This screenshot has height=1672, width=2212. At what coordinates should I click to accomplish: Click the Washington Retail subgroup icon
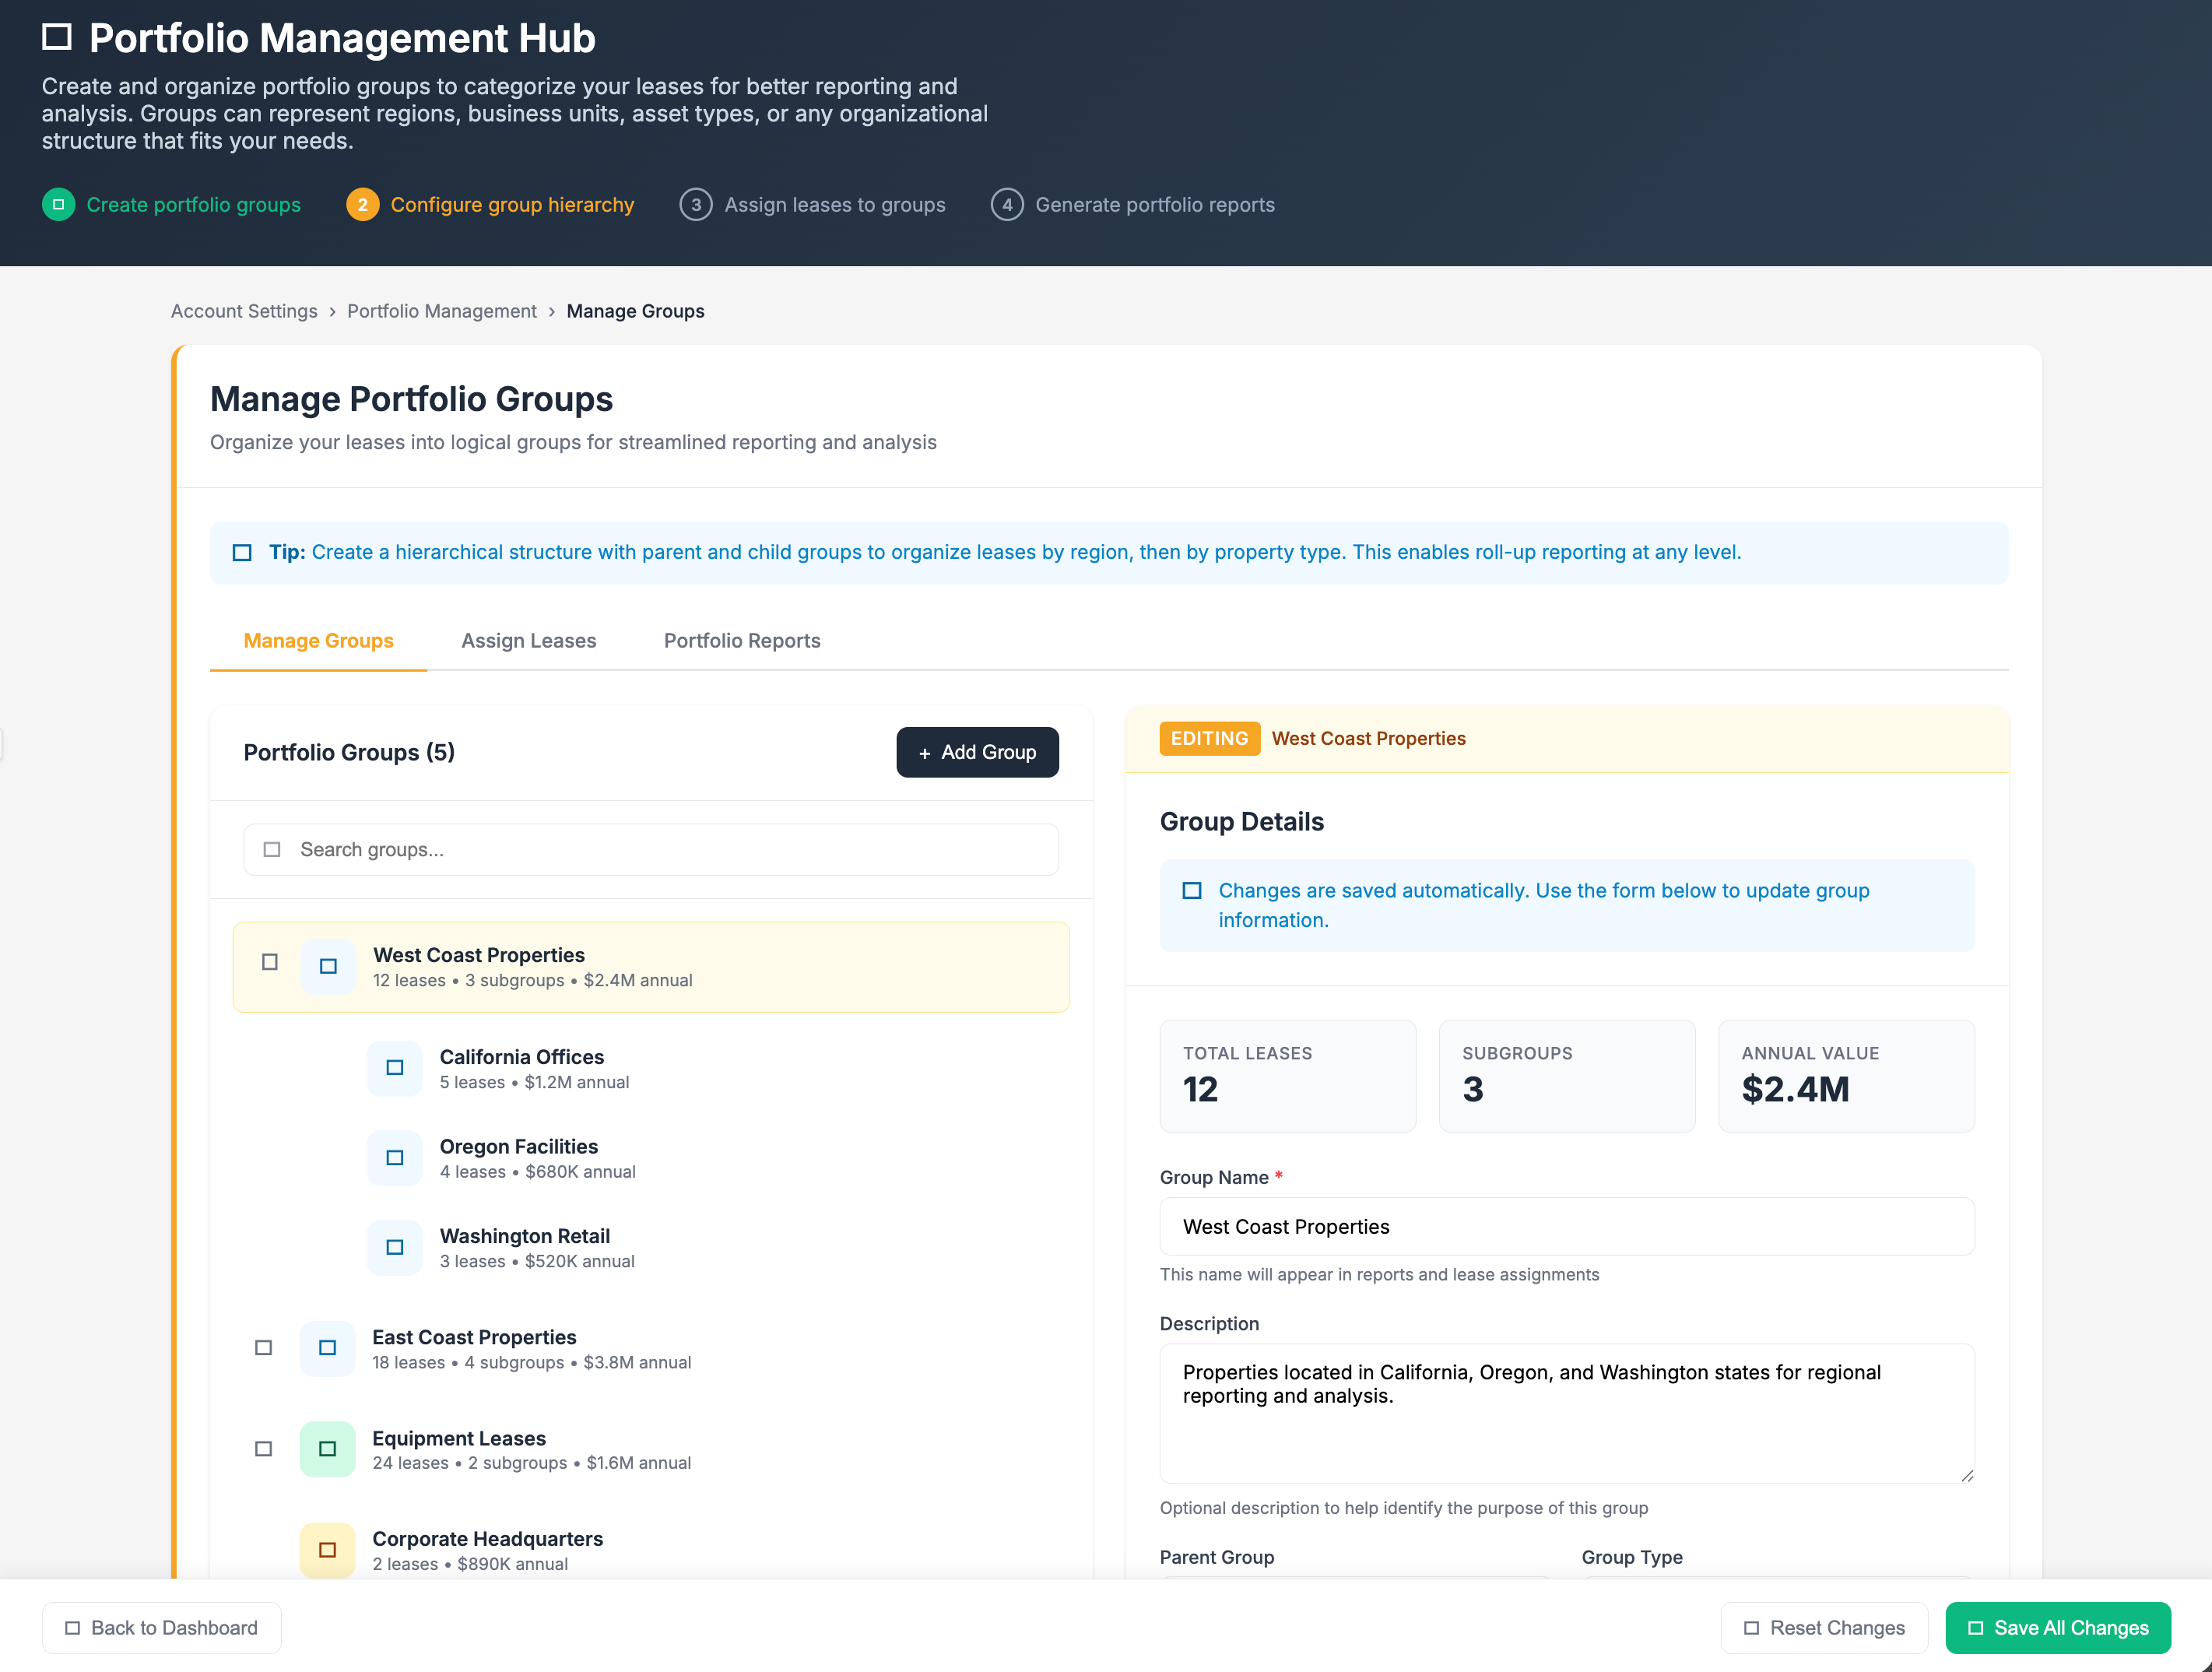pos(394,1247)
